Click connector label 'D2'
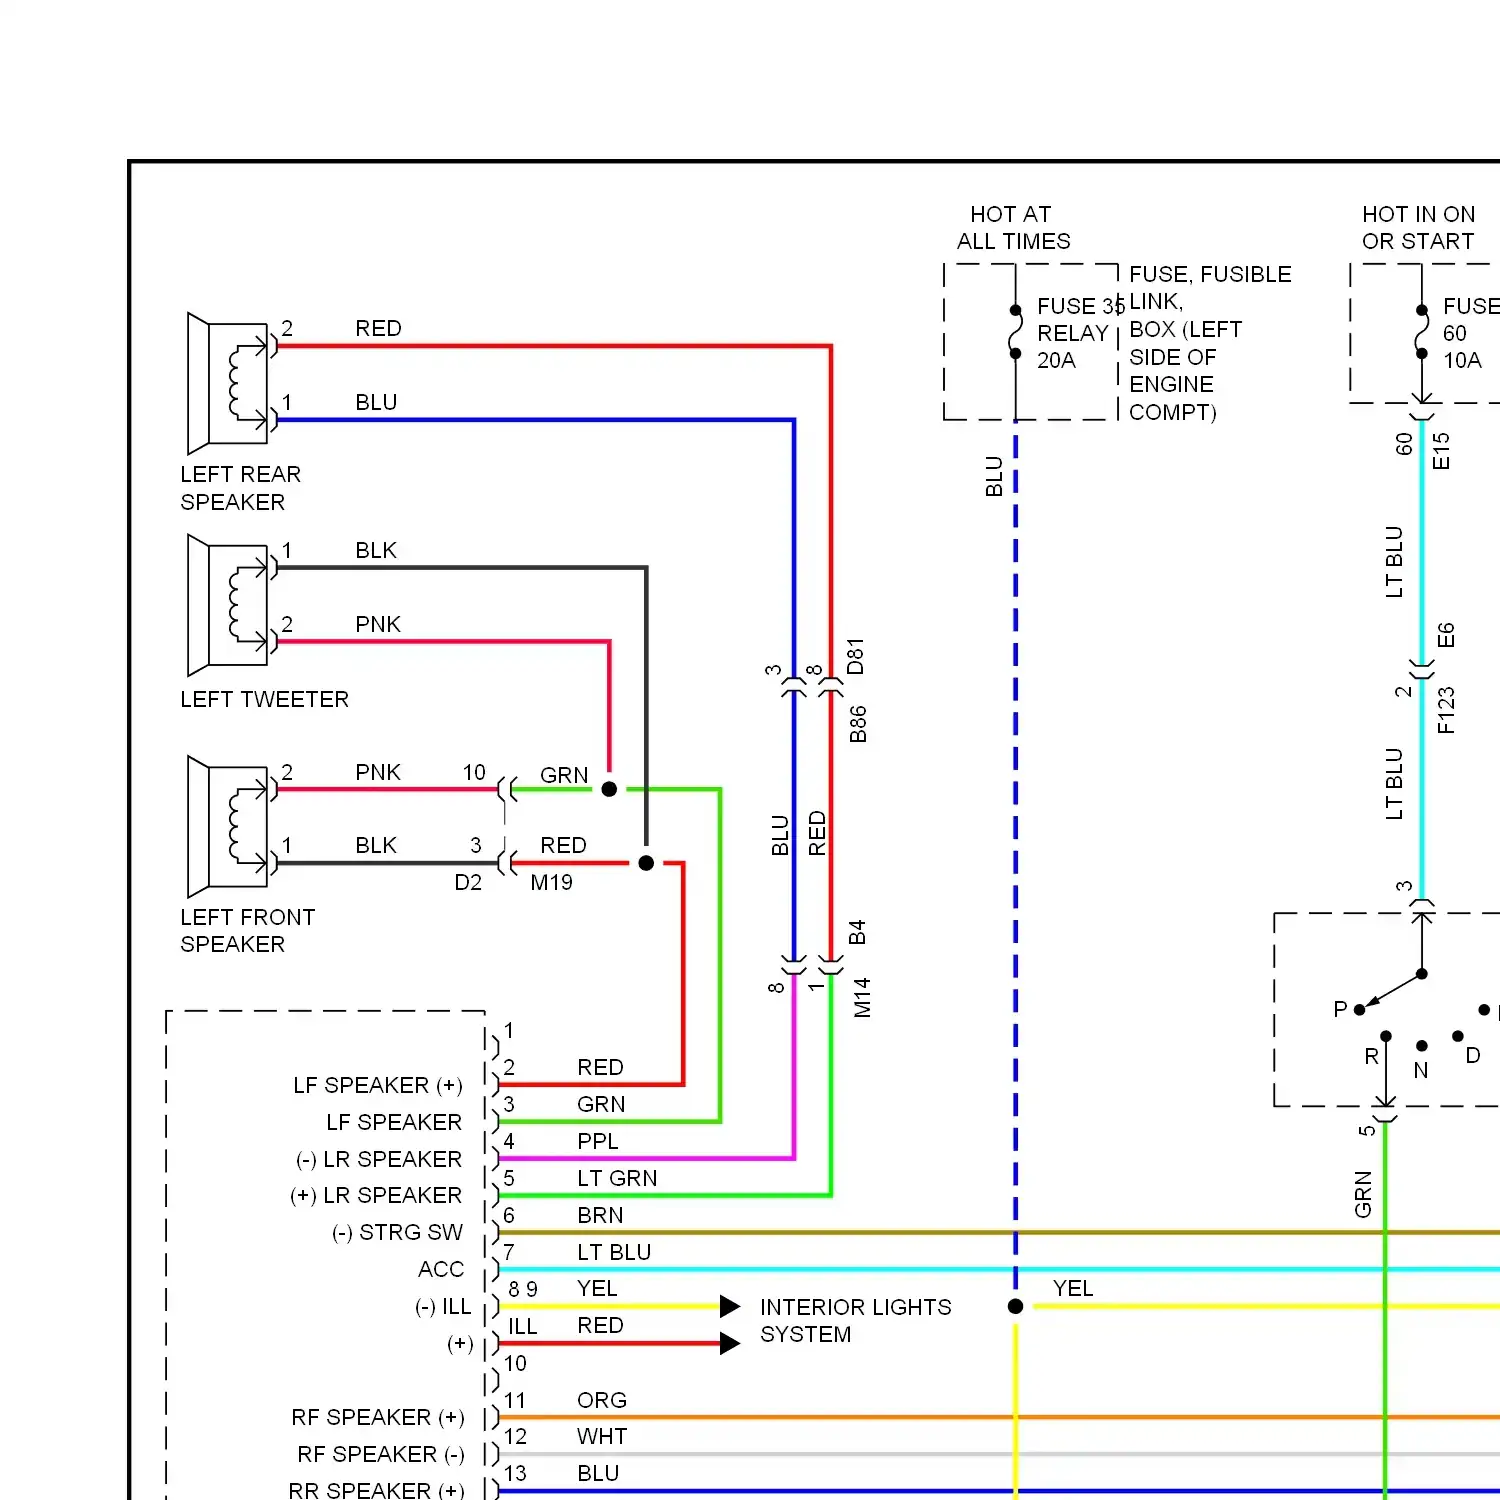Image resolution: width=1500 pixels, height=1500 pixels. [x=468, y=882]
